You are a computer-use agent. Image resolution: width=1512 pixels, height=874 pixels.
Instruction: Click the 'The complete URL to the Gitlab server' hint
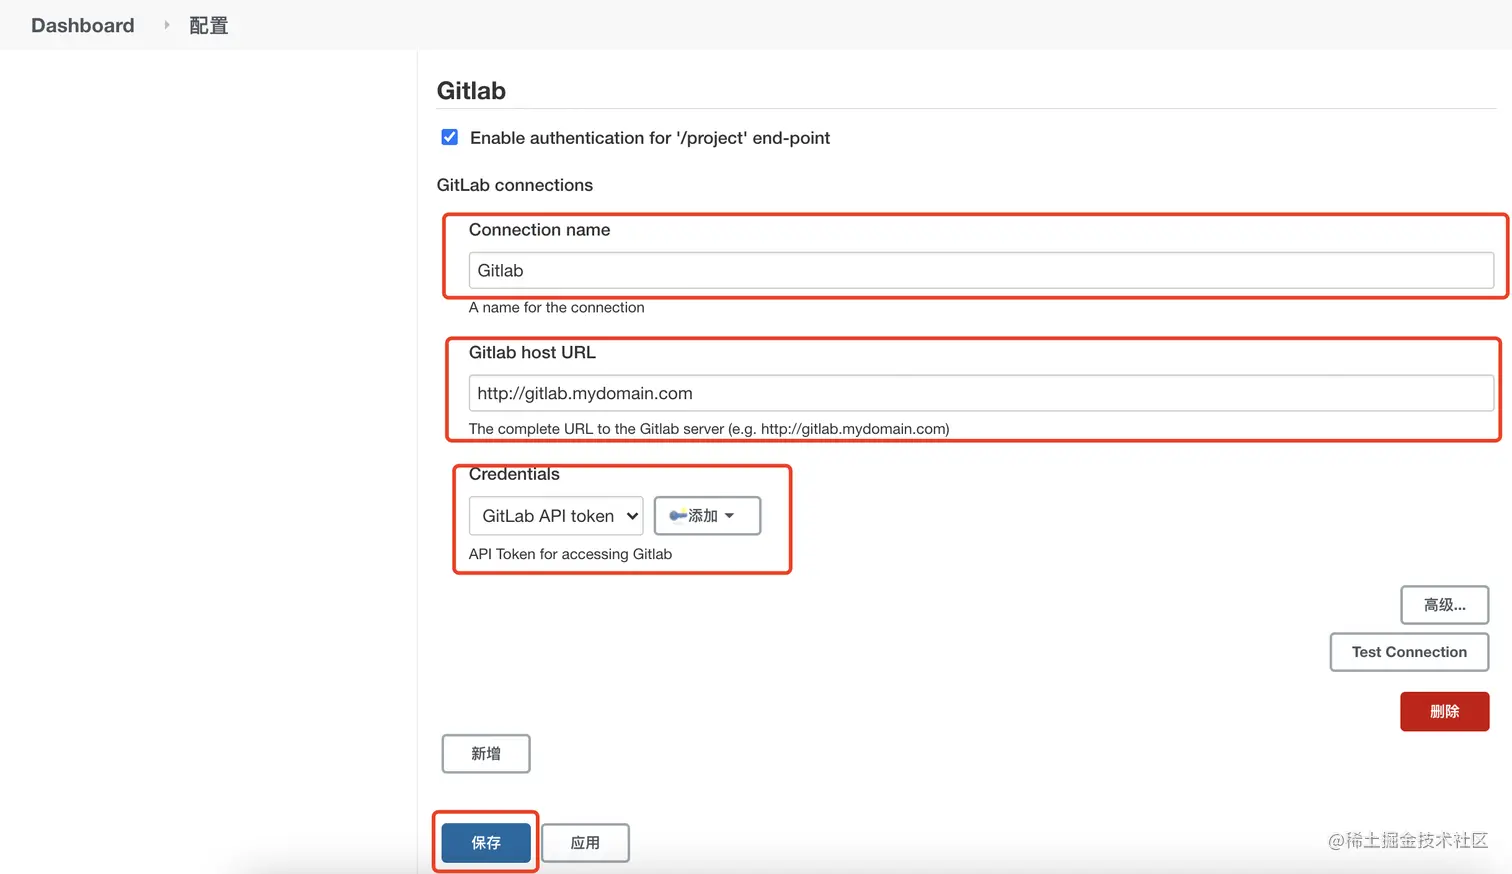709,429
